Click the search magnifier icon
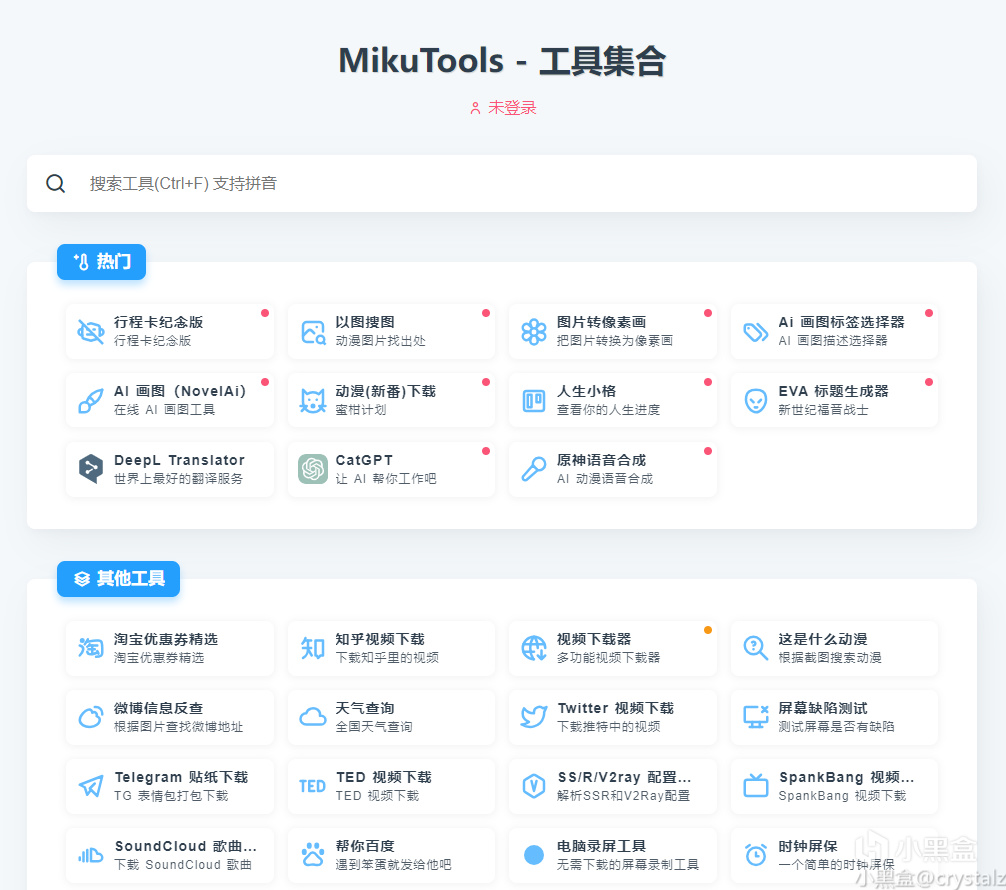 tap(56, 184)
